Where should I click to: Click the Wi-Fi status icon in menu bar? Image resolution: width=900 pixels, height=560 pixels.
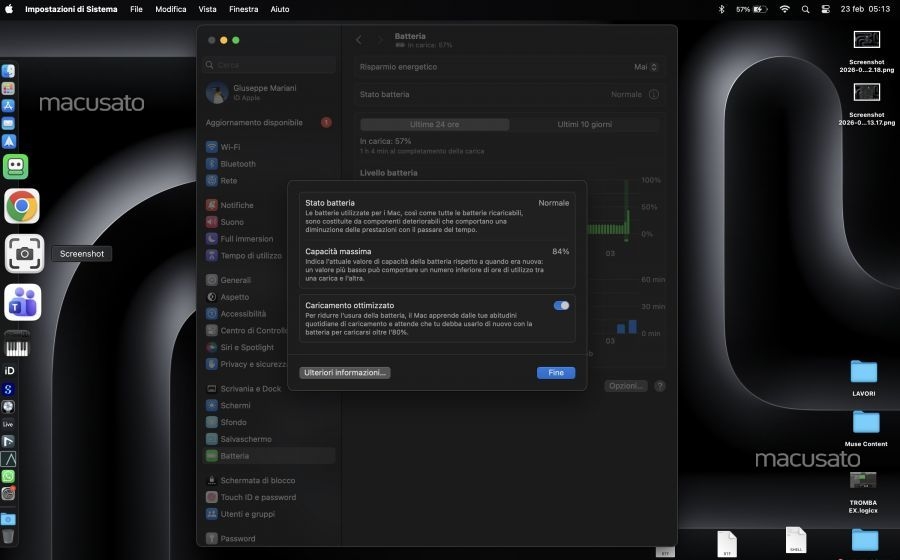point(784,9)
